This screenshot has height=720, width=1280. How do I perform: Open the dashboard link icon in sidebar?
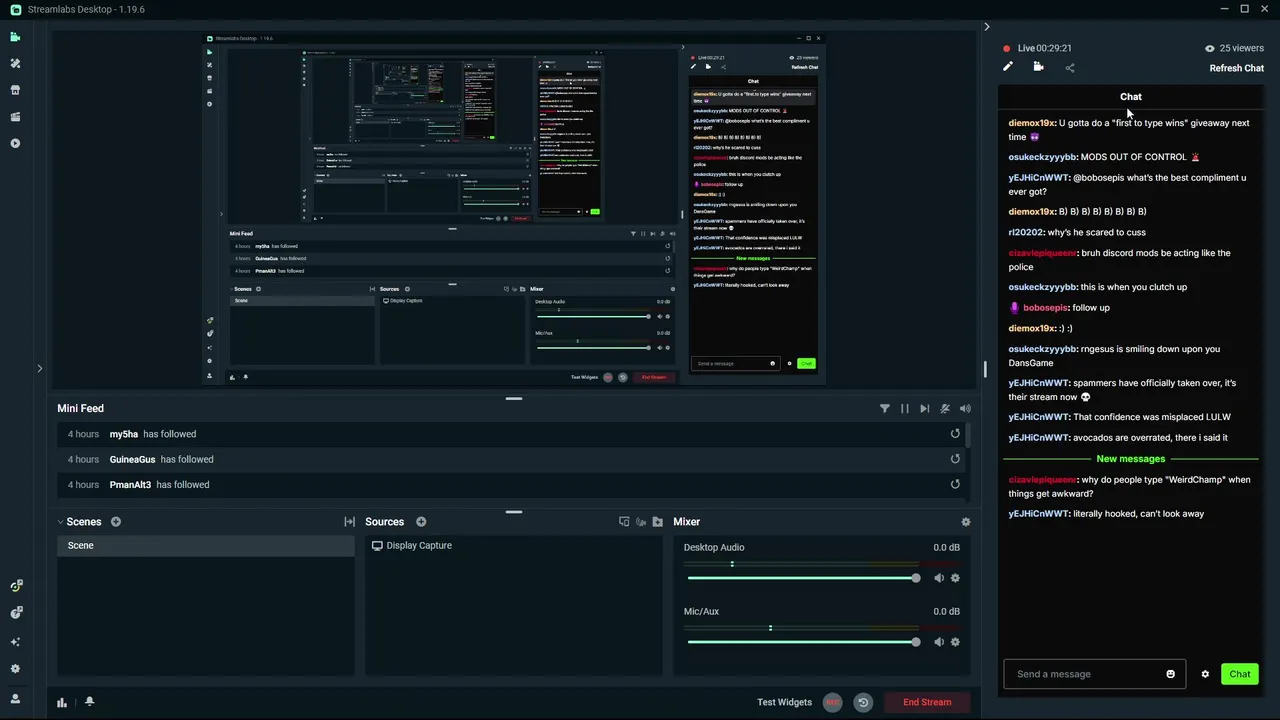coord(15,586)
